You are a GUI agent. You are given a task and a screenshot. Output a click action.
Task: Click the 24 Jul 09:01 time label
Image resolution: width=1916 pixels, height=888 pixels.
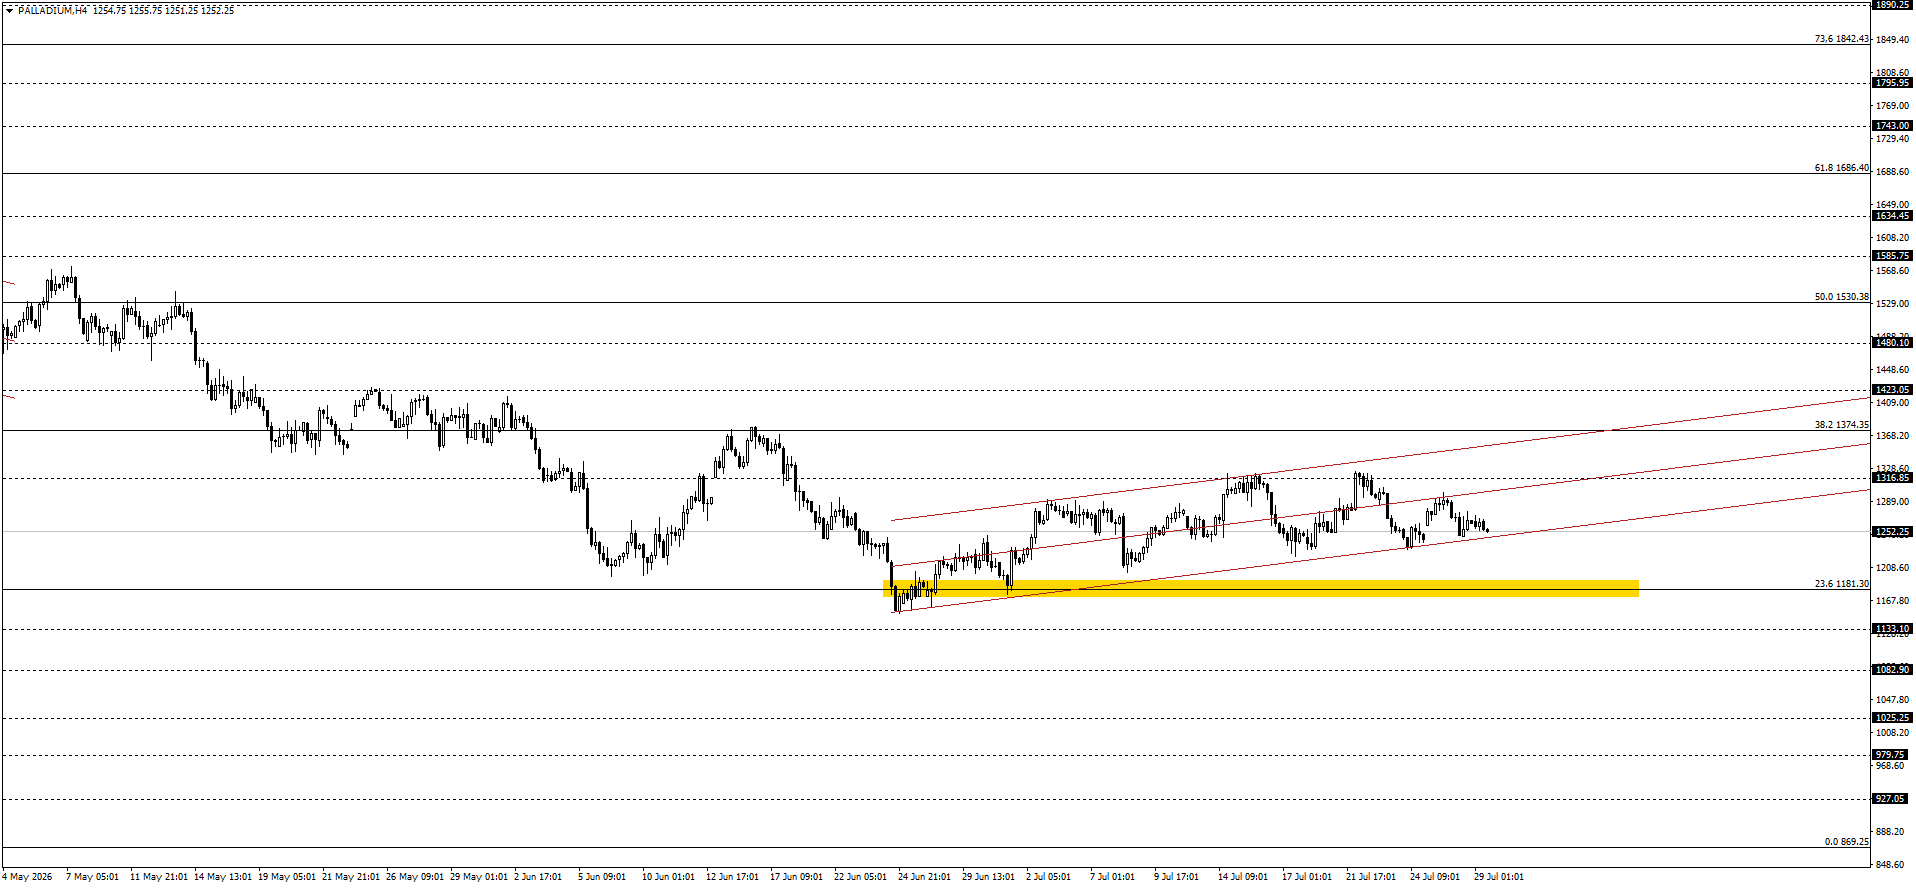click(x=1434, y=877)
